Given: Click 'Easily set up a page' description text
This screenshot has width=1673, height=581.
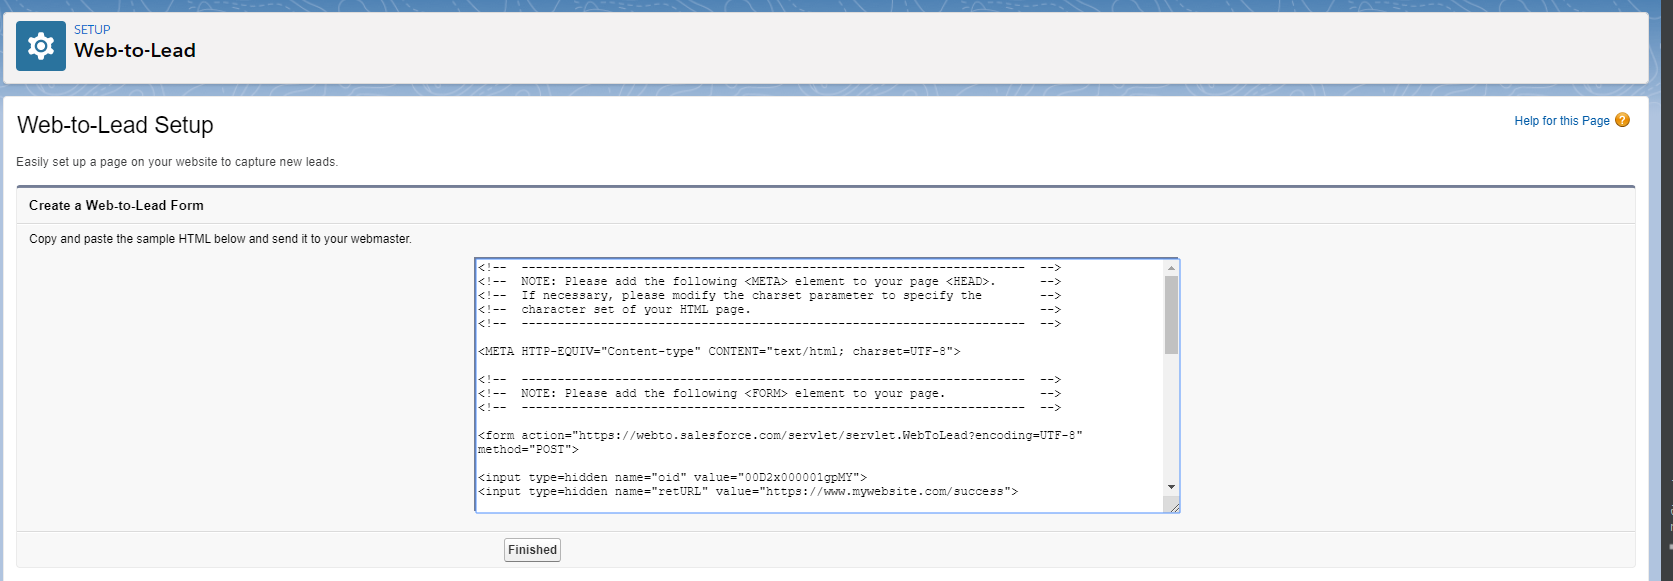Looking at the screenshot, I should (x=177, y=162).
